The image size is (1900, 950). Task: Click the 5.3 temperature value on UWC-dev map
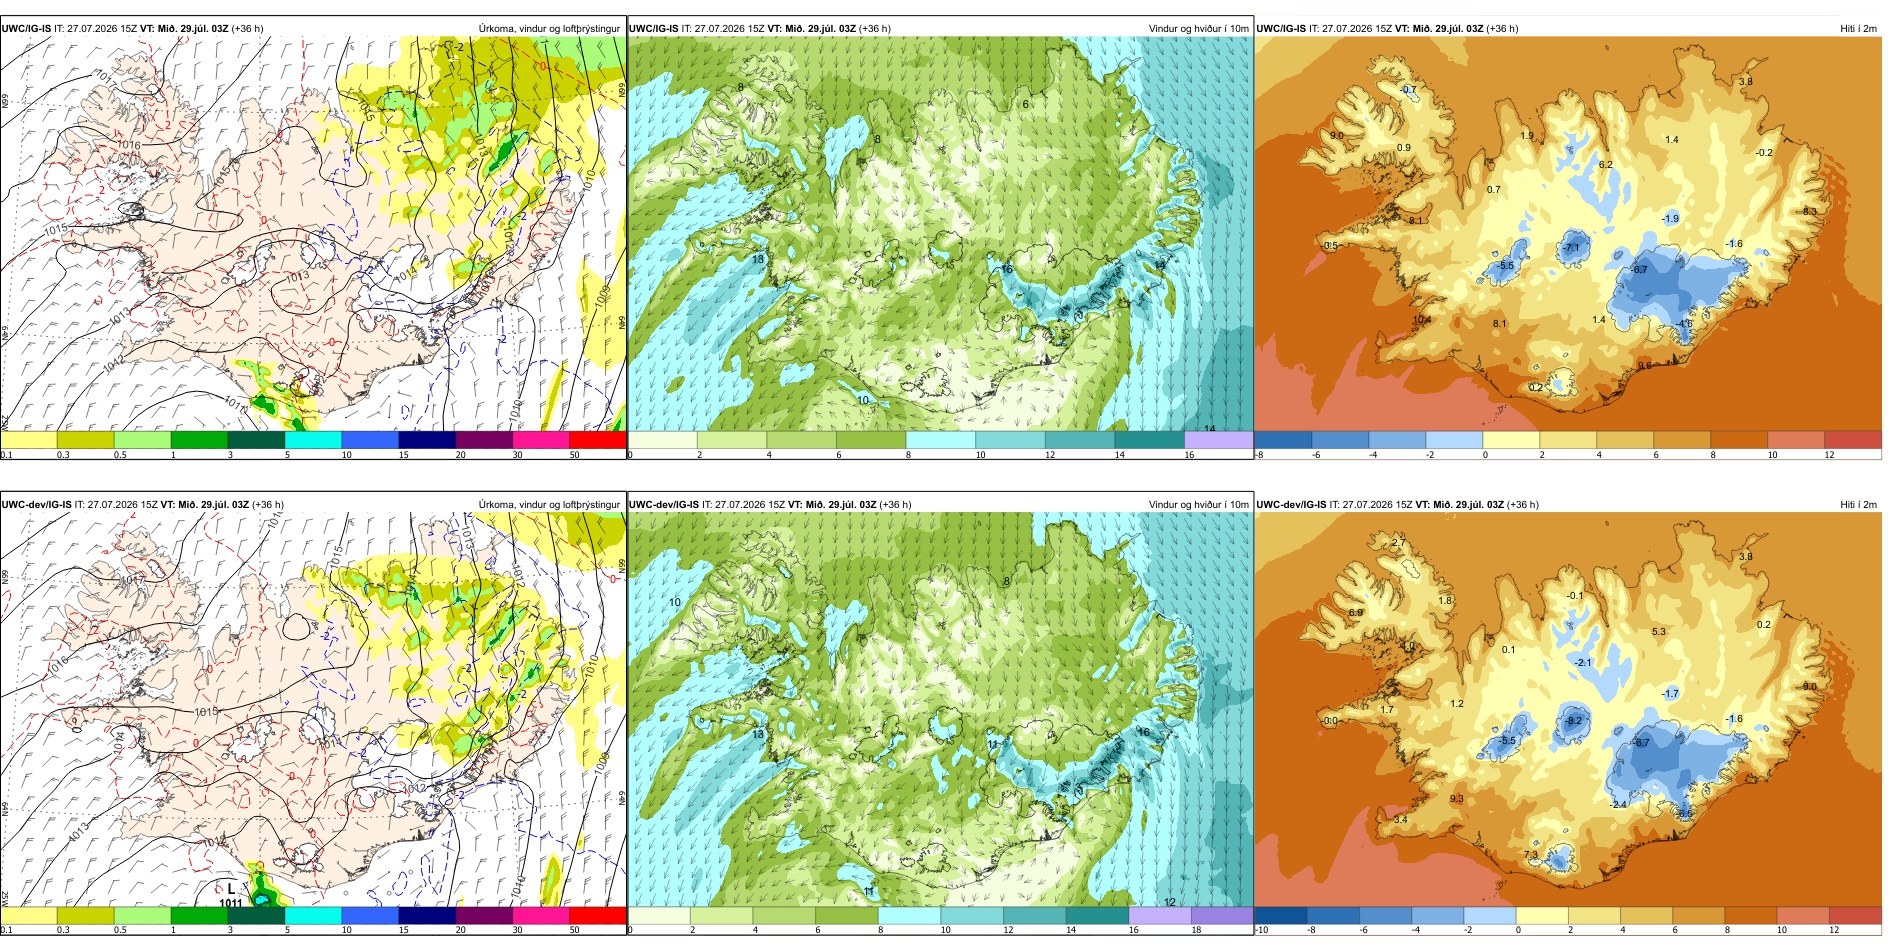[1658, 632]
